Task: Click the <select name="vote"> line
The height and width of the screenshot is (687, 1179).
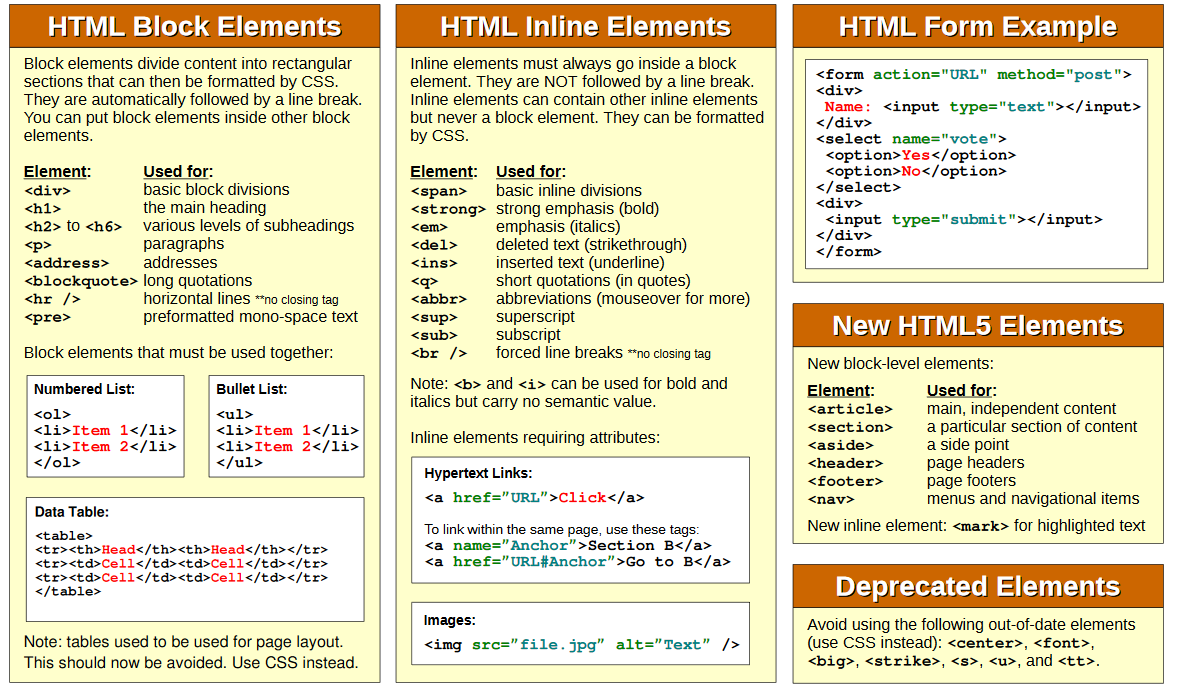Action: [911, 139]
